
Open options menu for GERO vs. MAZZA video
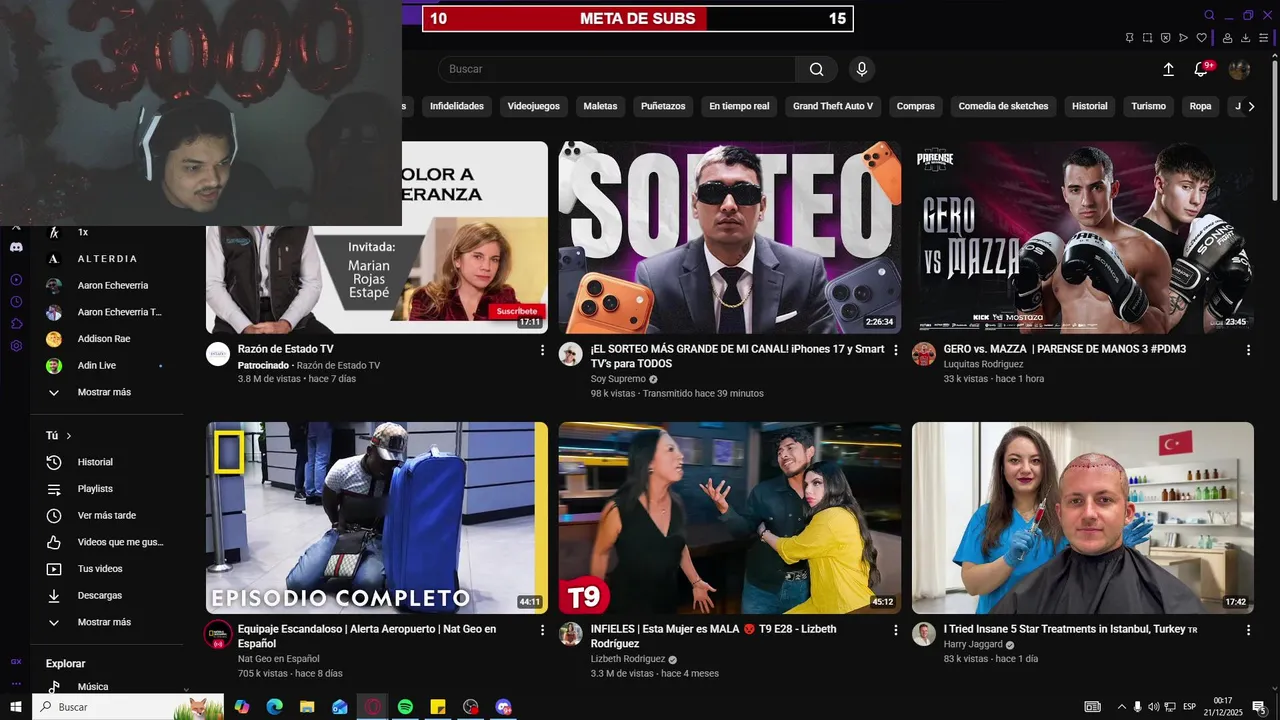pyautogui.click(x=1248, y=350)
